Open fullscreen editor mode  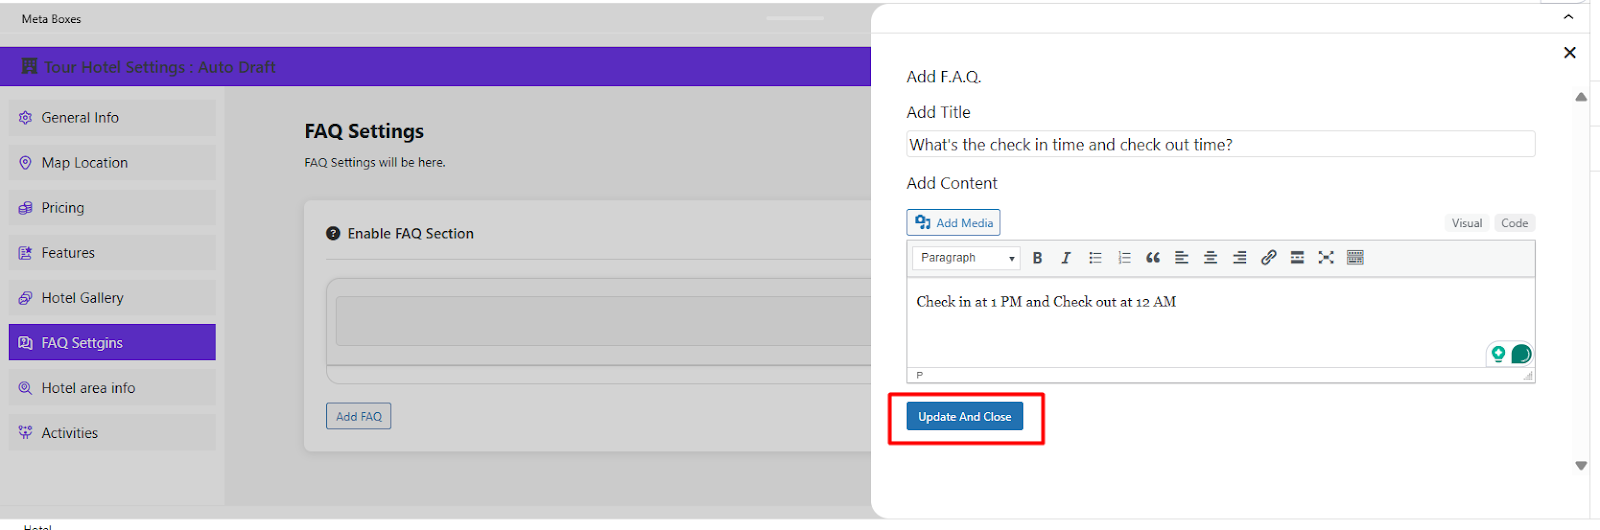click(1326, 258)
